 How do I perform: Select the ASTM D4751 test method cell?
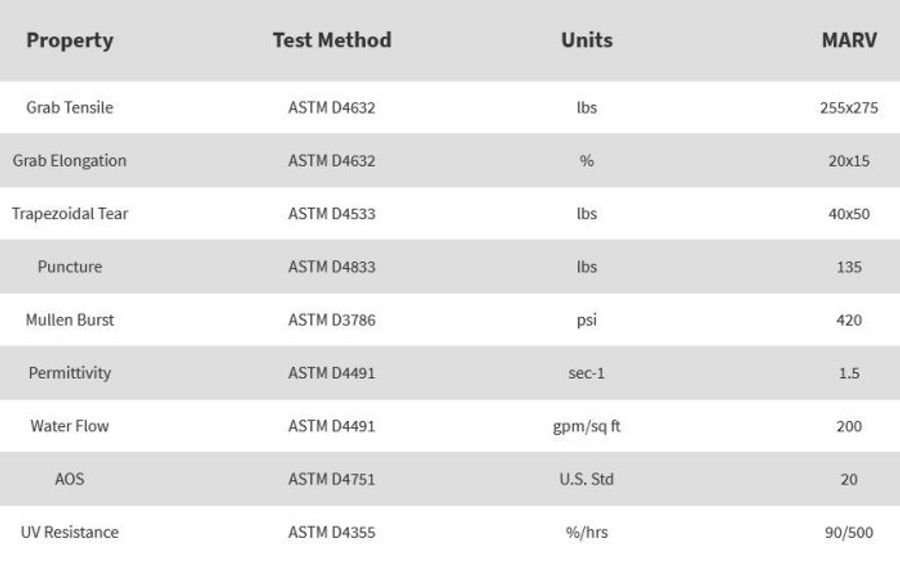pyautogui.click(x=331, y=479)
